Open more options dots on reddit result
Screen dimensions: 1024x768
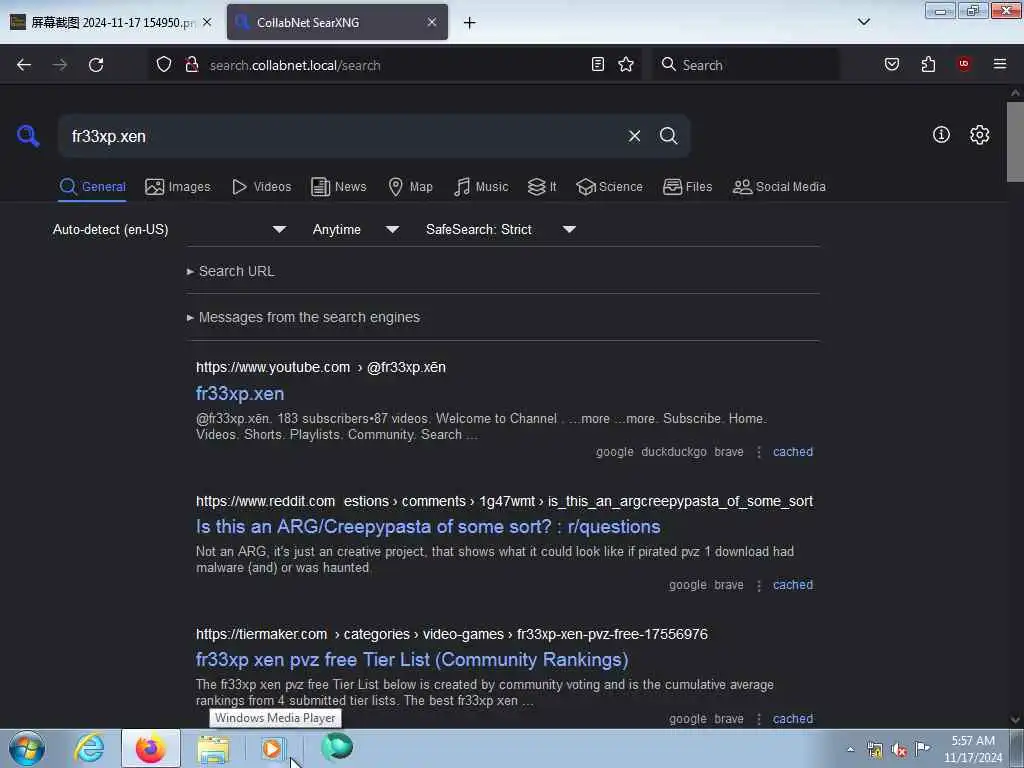coord(758,585)
